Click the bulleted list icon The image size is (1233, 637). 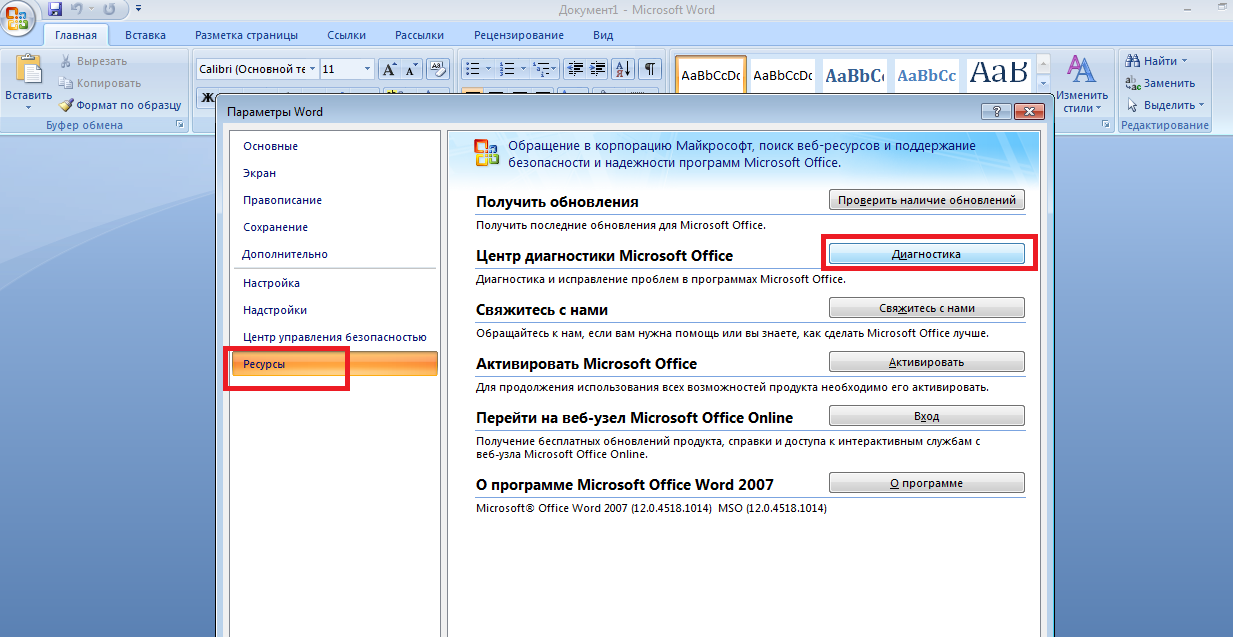(x=473, y=69)
